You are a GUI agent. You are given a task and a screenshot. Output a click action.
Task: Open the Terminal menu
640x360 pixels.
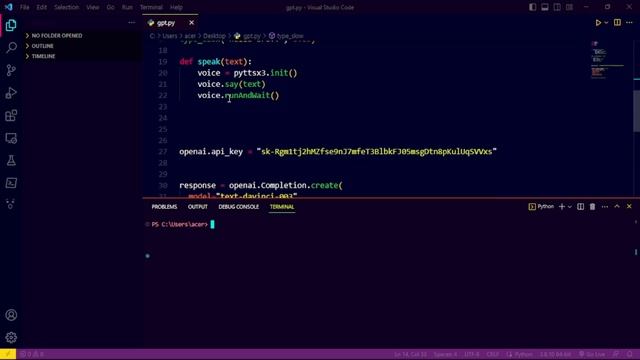[x=151, y=7]
